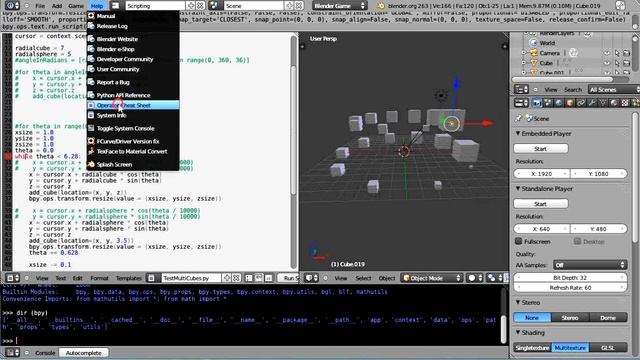Choose Operator Cheat Sheet menu entry

pos(133,105)
